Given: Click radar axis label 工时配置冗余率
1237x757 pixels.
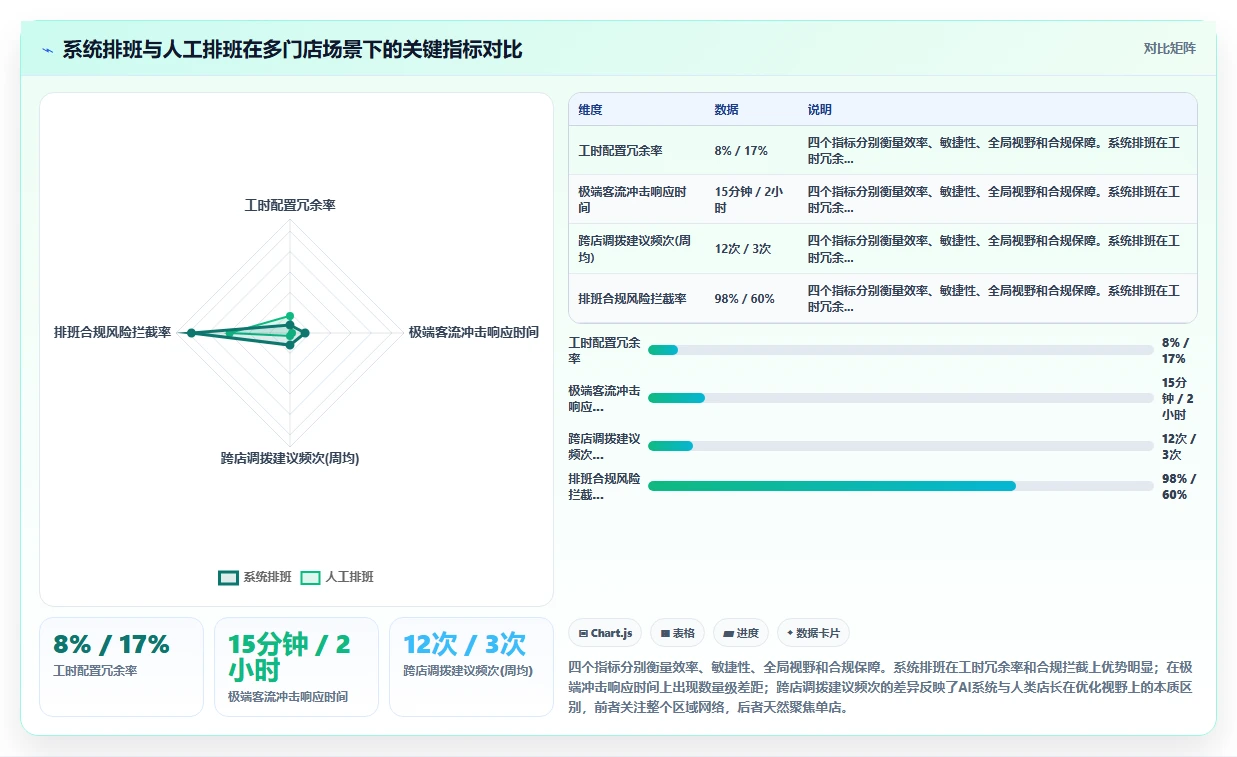Looking at the screenshot, I should point(290,205).
